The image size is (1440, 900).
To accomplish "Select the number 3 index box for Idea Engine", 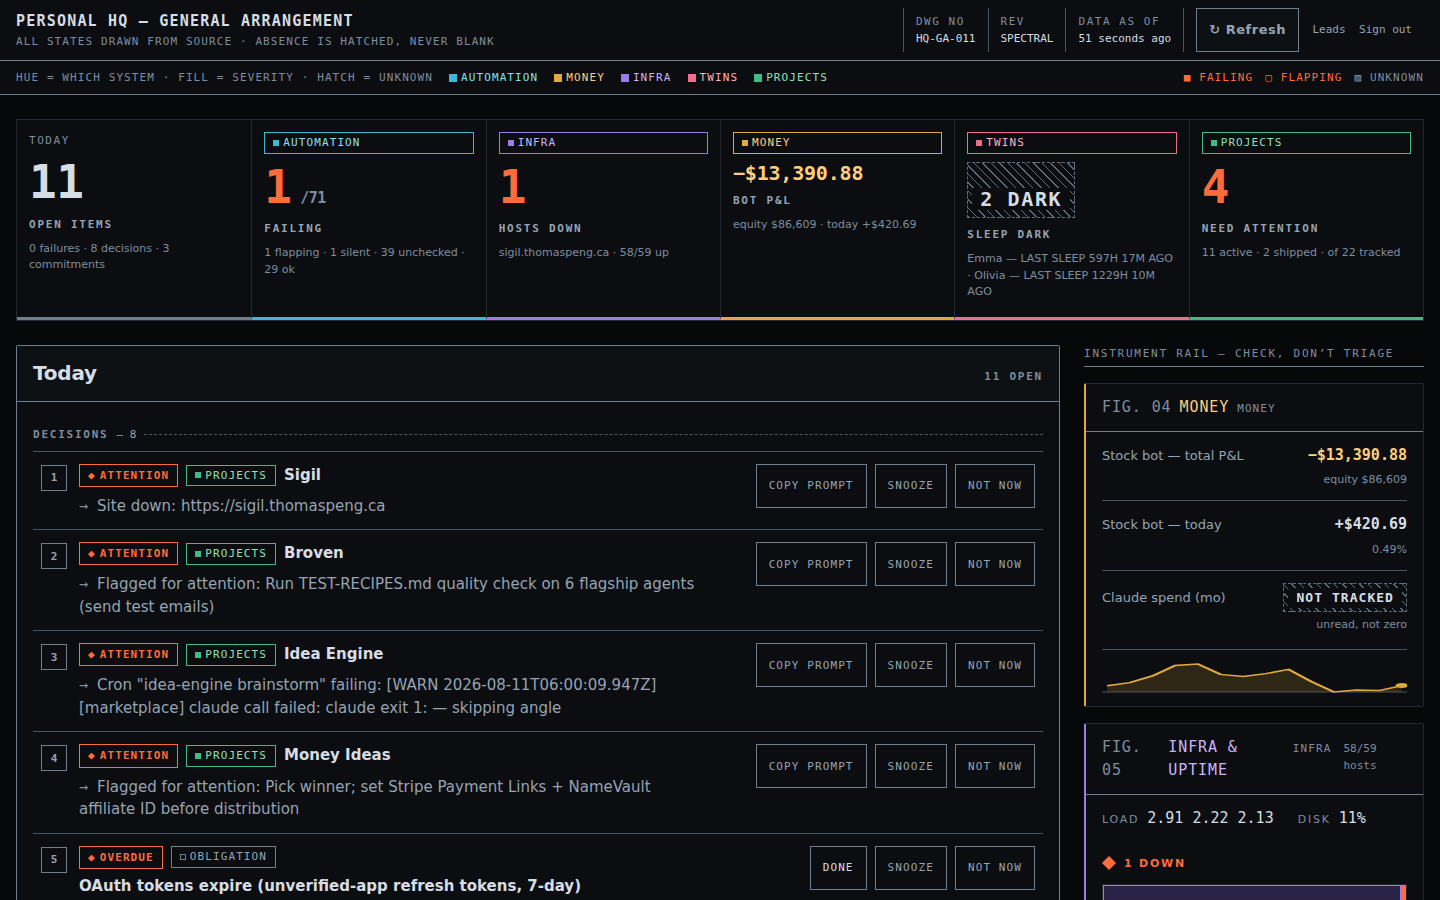I will coord(54,657).
